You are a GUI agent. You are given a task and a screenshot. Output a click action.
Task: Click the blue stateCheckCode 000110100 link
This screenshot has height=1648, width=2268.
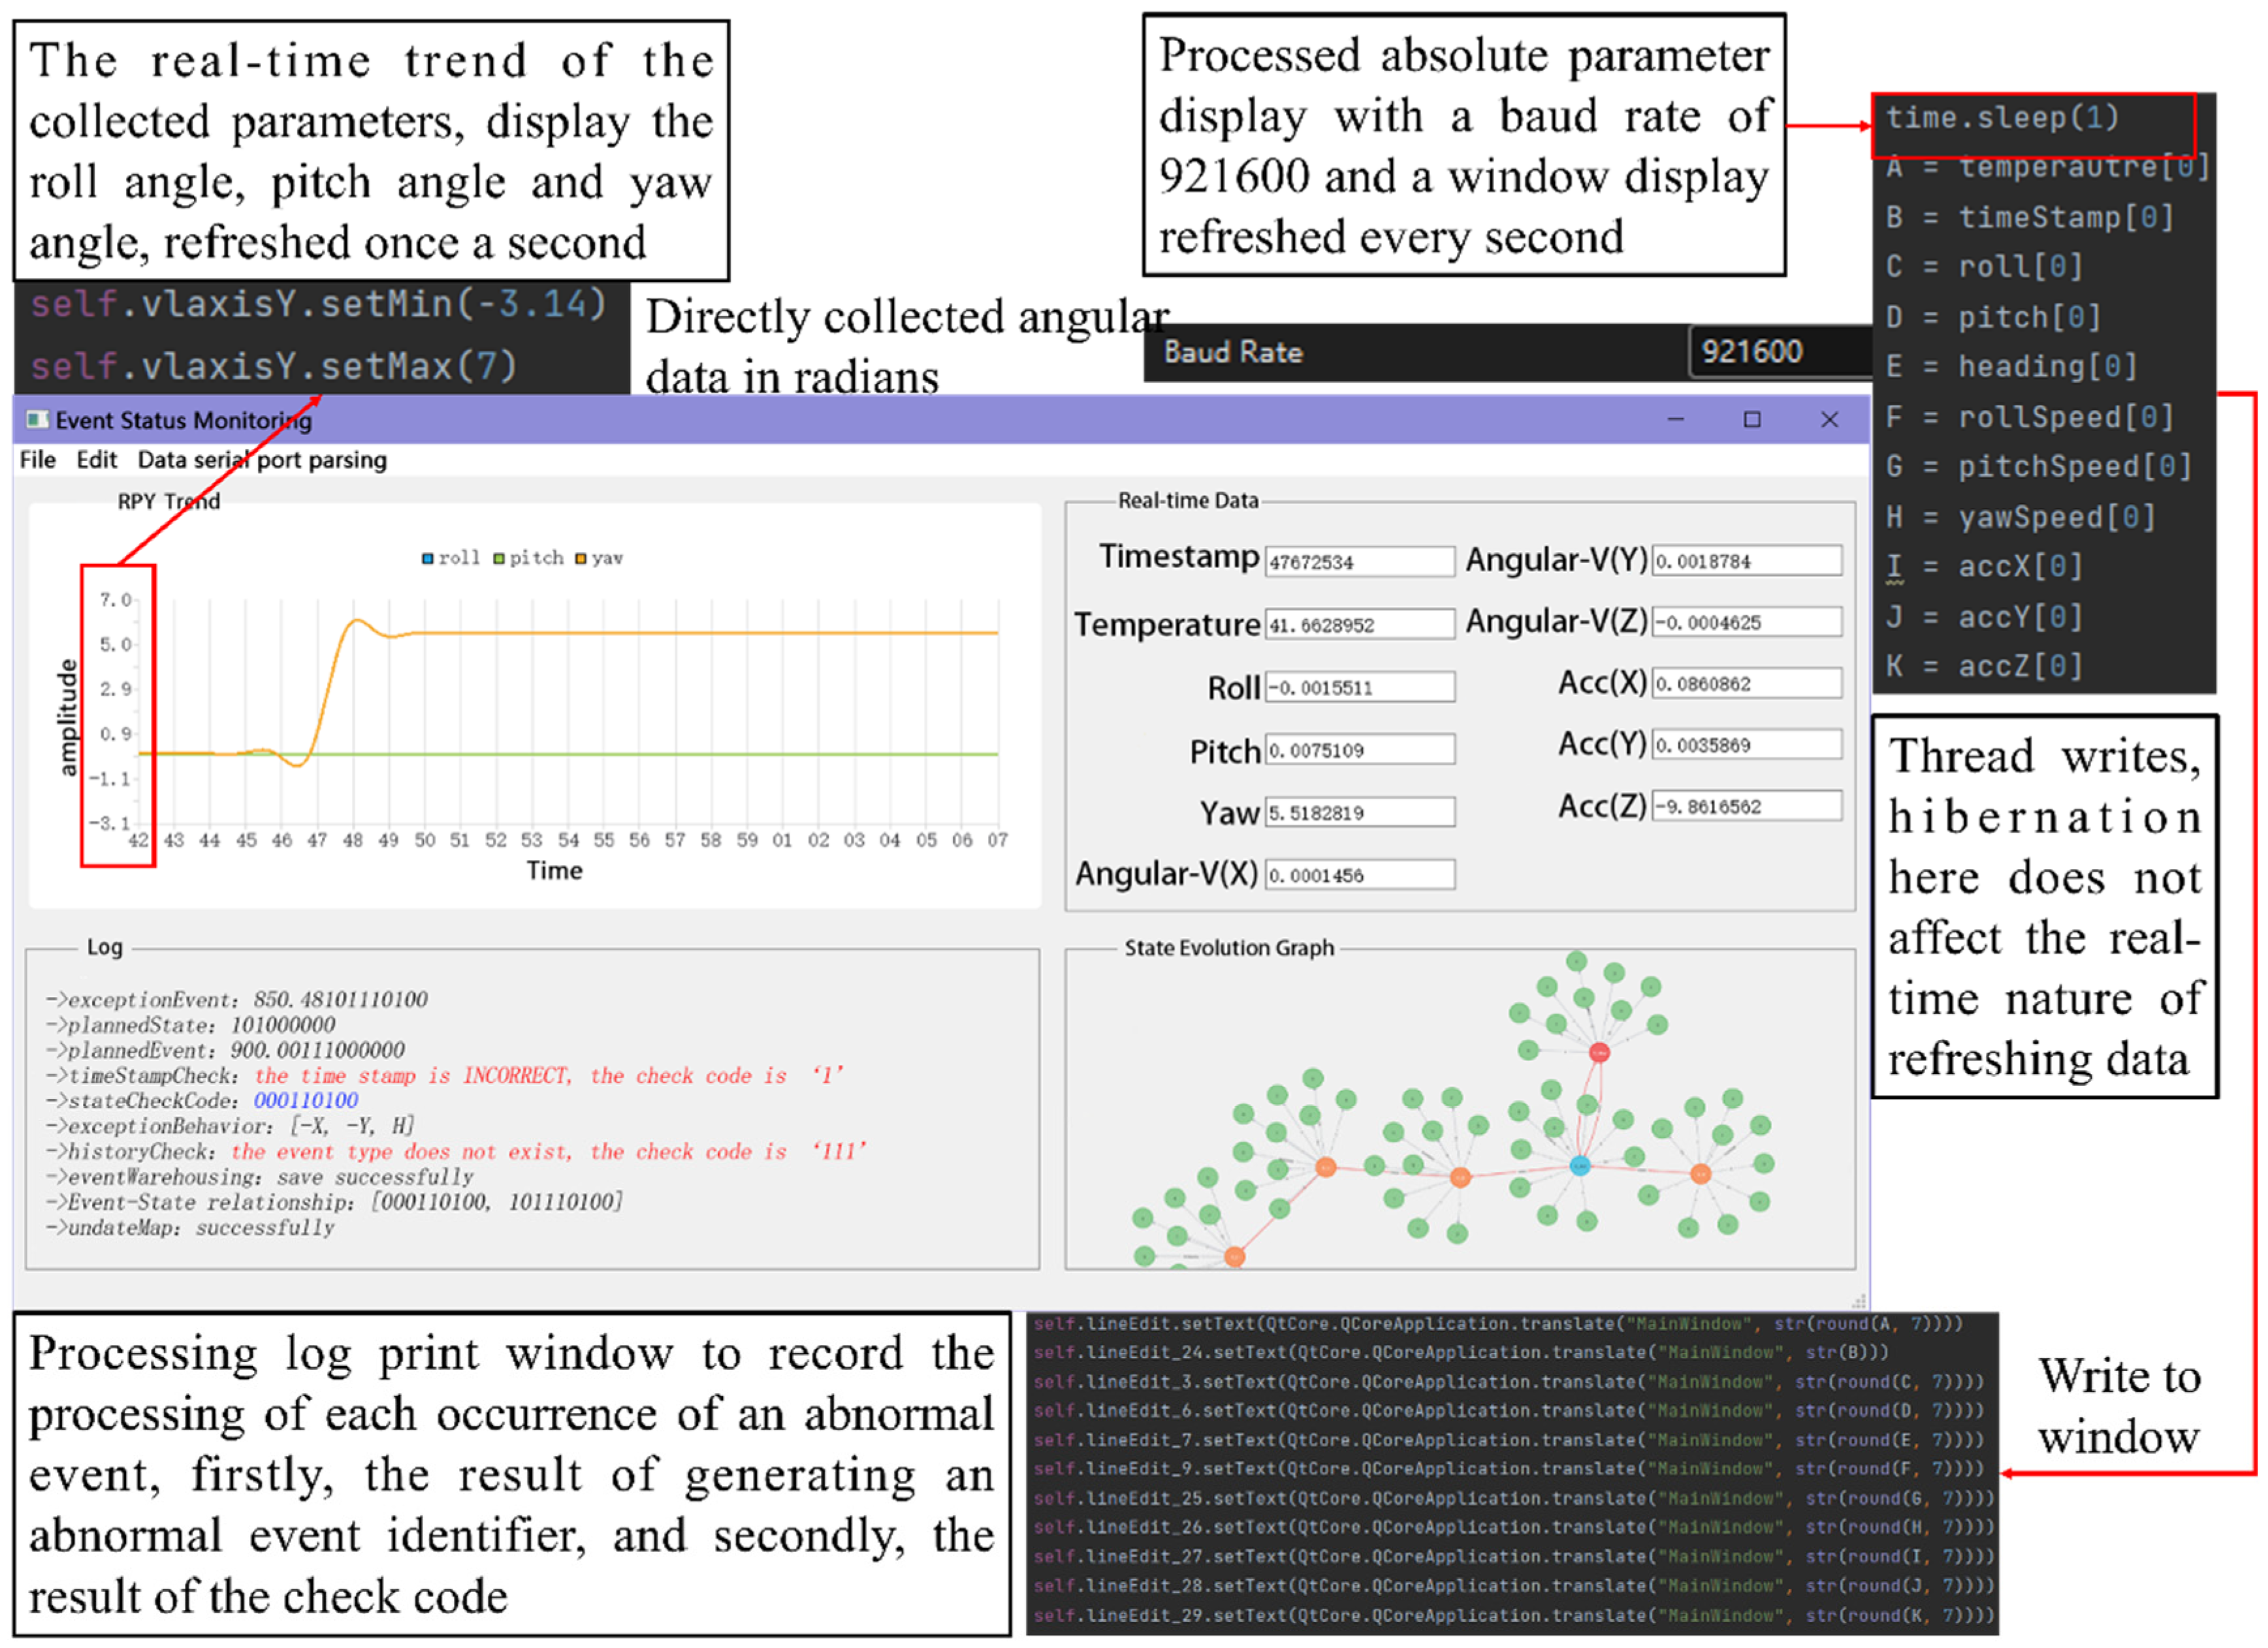[306, 1101]
